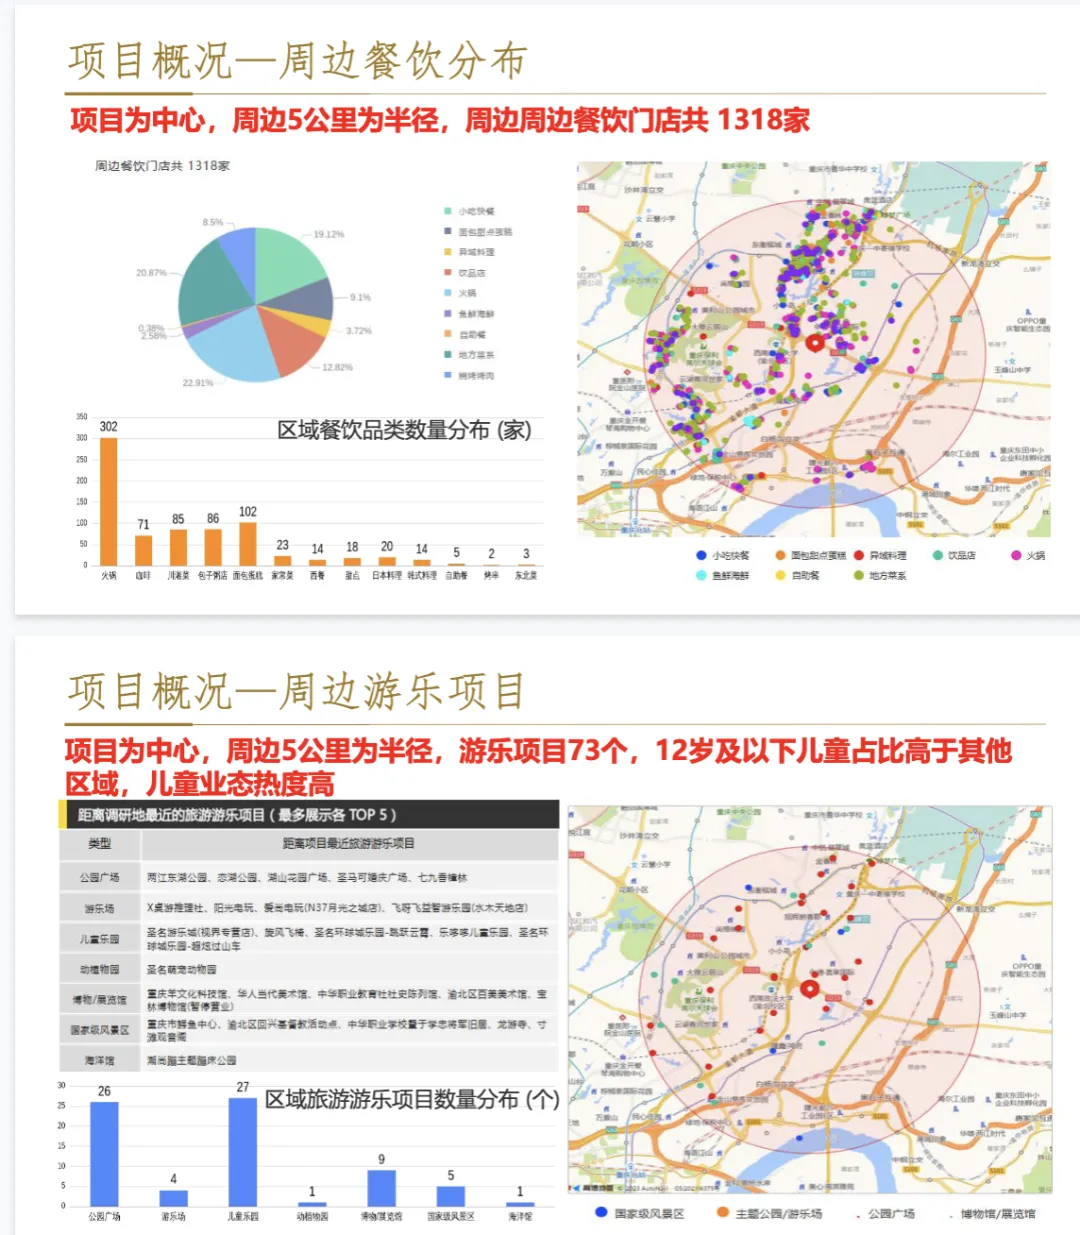Click the chart title 区域餐饮品类数量分布 (家)
1080x1235 pixels.
pos(404,430)
